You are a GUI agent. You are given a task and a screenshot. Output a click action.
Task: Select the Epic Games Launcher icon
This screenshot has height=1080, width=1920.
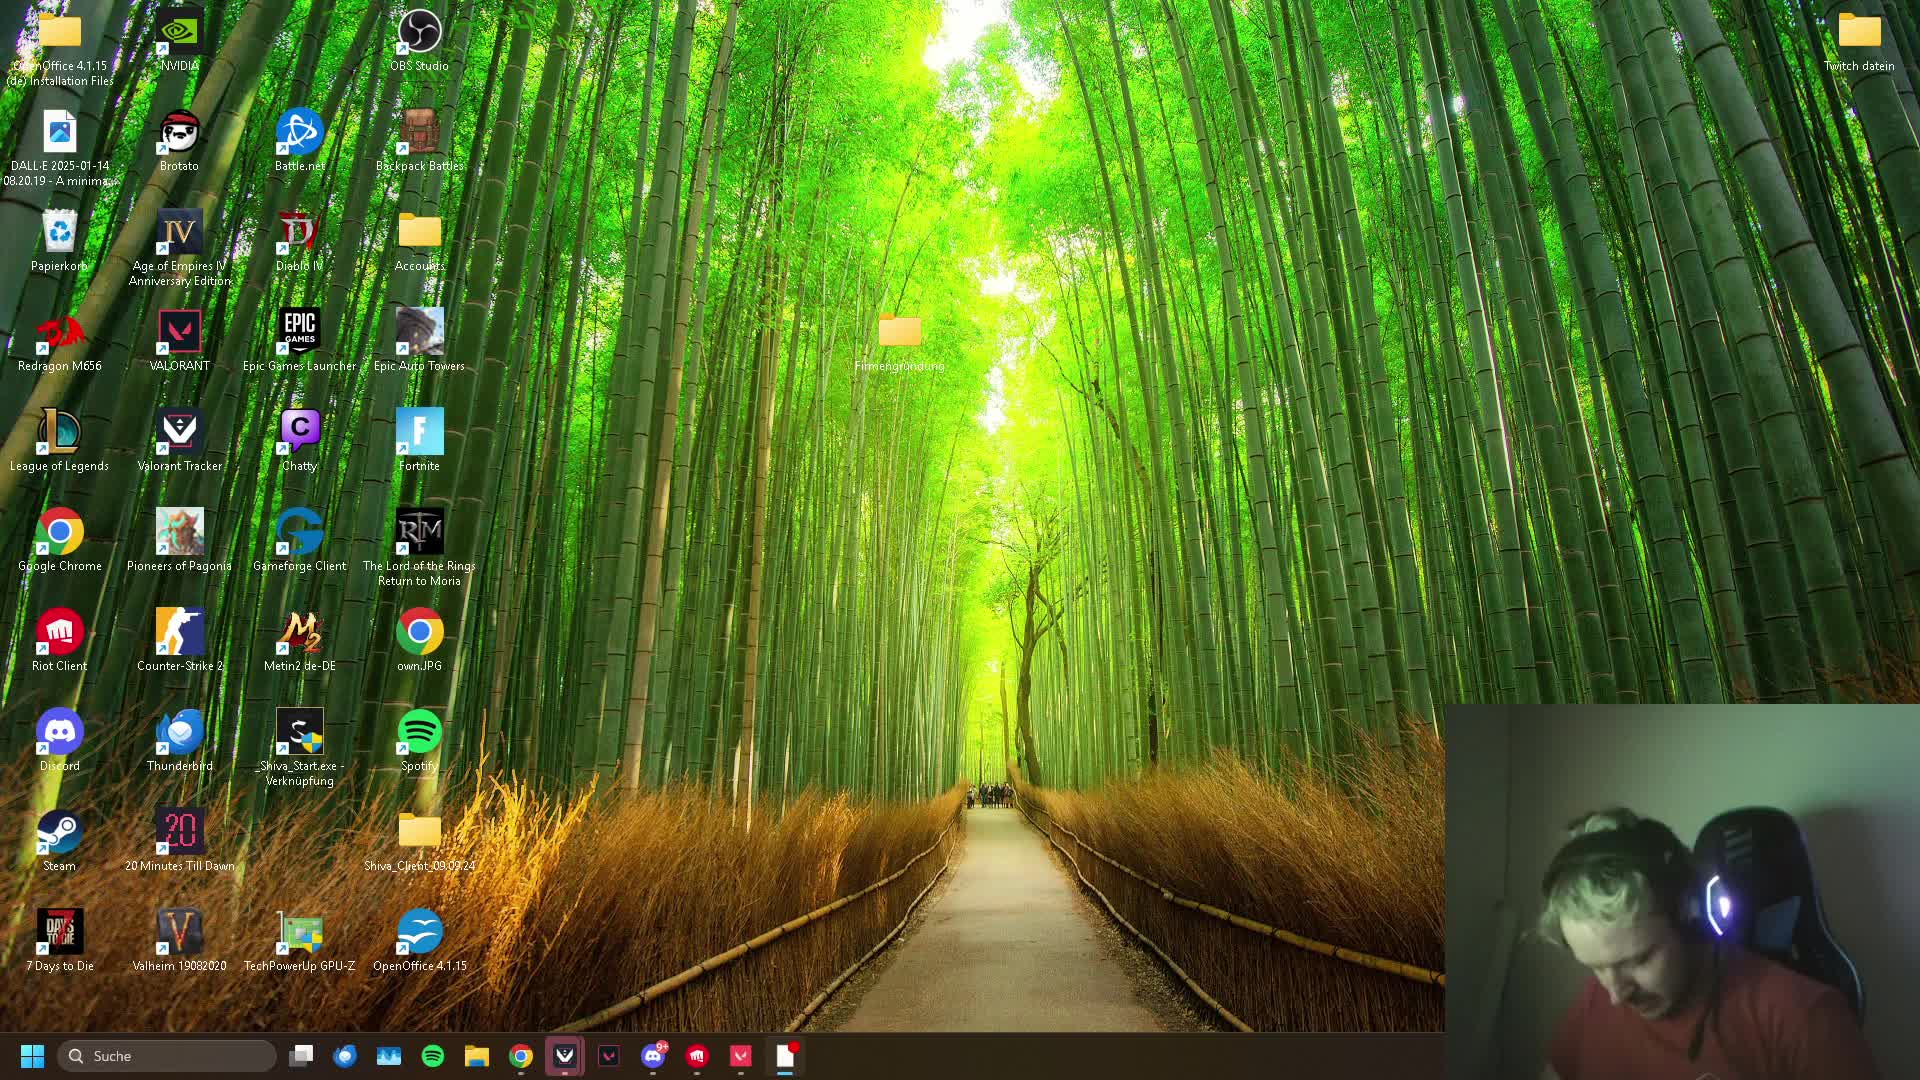click(x=299, y=340)
